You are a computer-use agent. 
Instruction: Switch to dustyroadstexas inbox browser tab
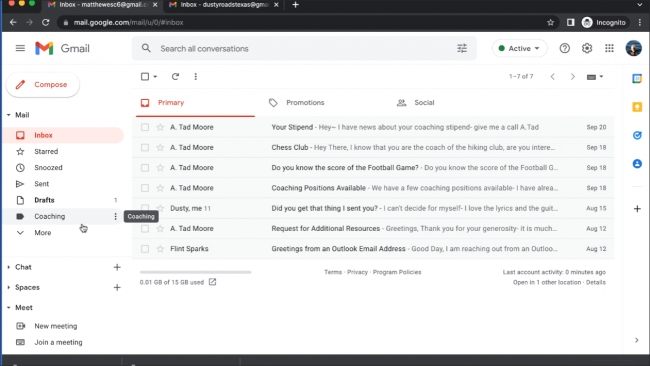(223, 5)
